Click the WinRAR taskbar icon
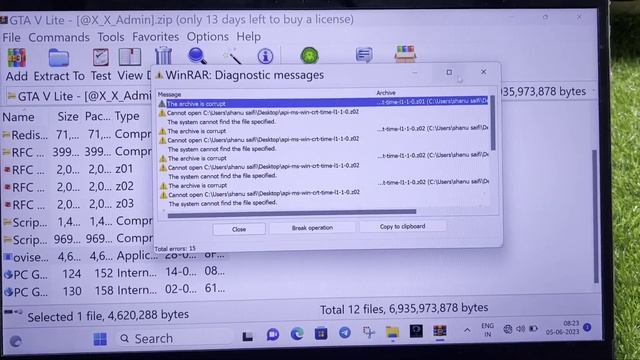Image resolution: width=640 pixels, height=360 pixels. tap(440, 331)
